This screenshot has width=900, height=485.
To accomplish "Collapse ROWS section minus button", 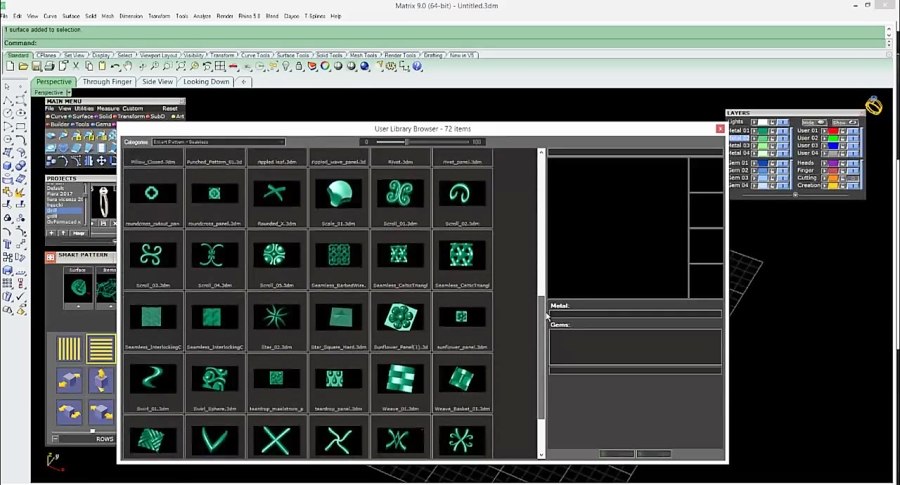I will (x=55, y=439).
